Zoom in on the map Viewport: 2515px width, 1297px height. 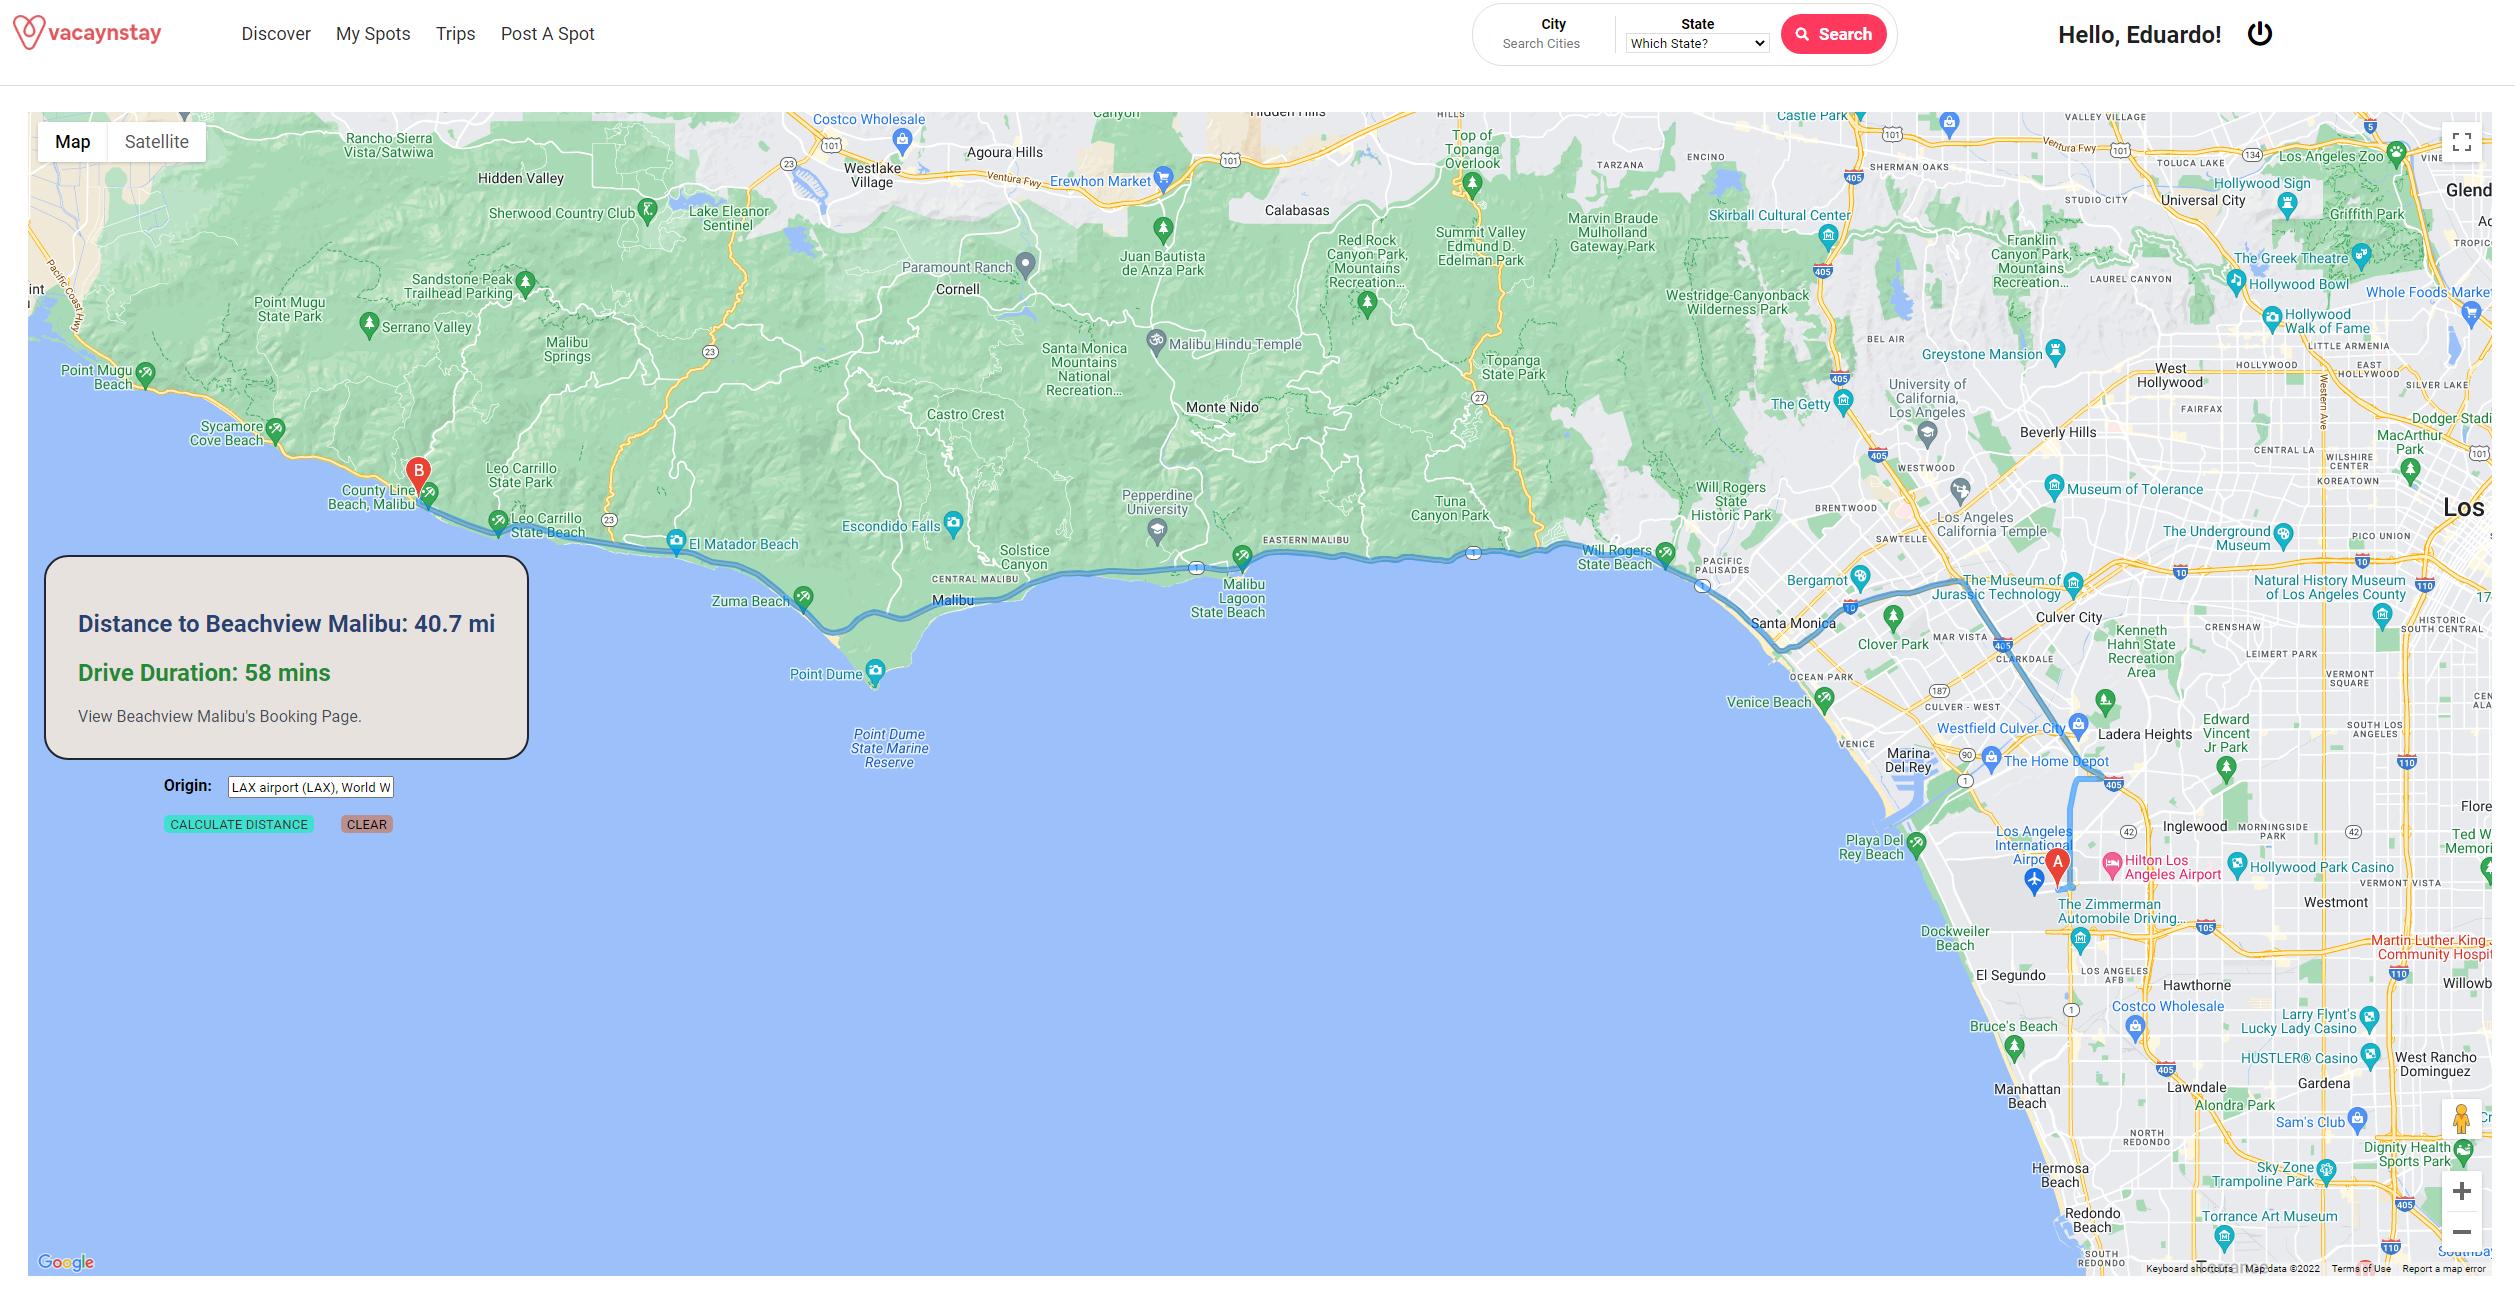(x=2462, y=1191)
